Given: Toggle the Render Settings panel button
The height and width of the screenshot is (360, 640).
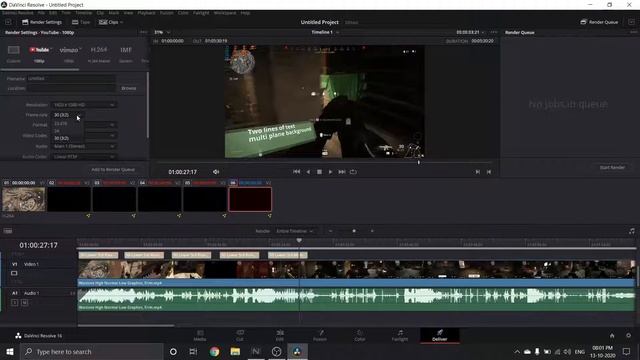Looking at the screenshot, I should point(42,22).
